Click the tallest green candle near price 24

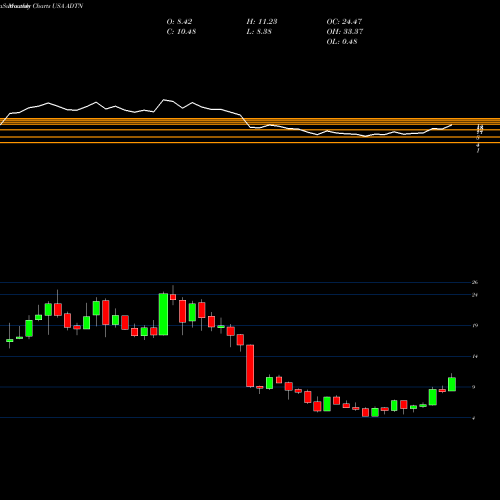(163, 314)
